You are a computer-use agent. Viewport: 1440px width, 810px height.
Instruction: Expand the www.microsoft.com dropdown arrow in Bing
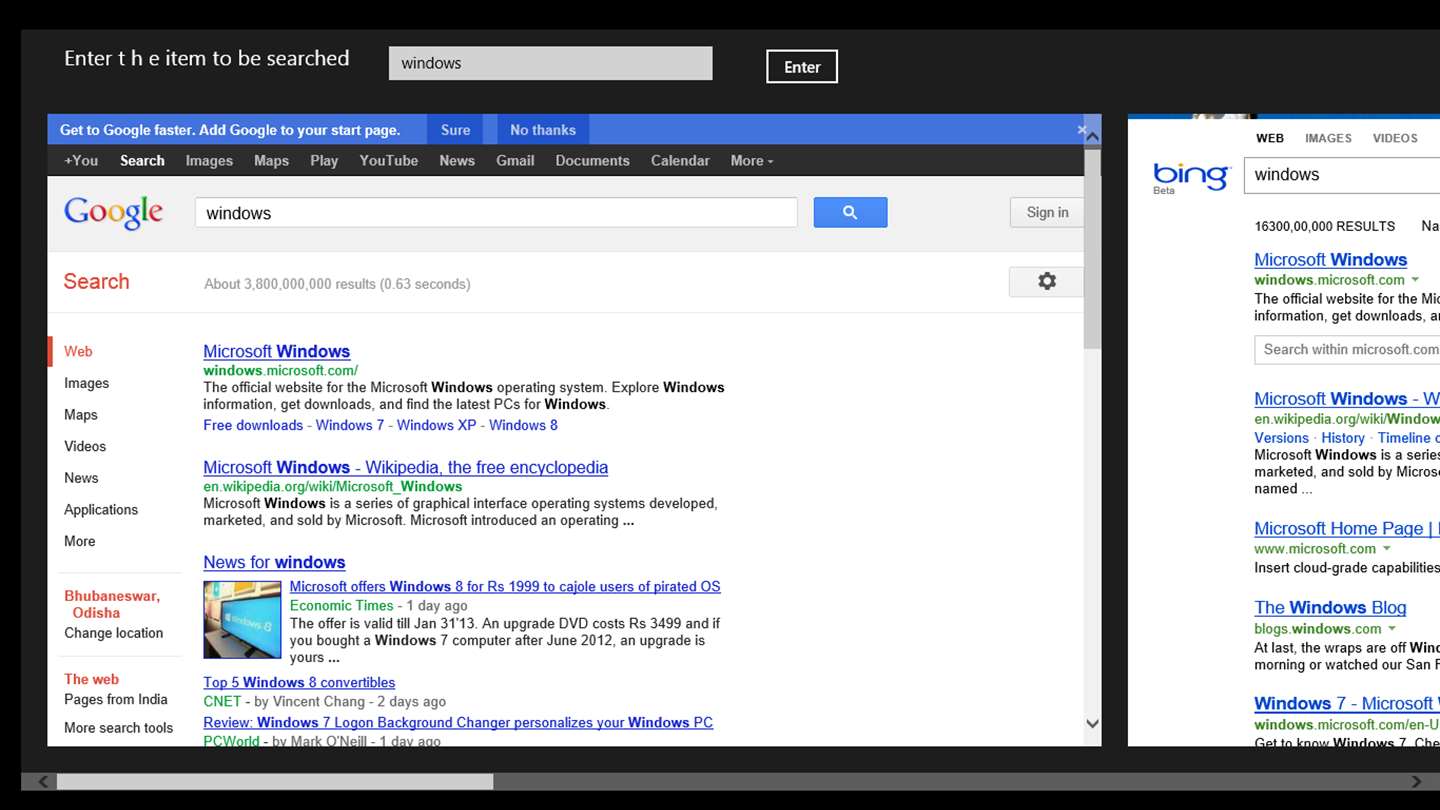pos(1387,549)
